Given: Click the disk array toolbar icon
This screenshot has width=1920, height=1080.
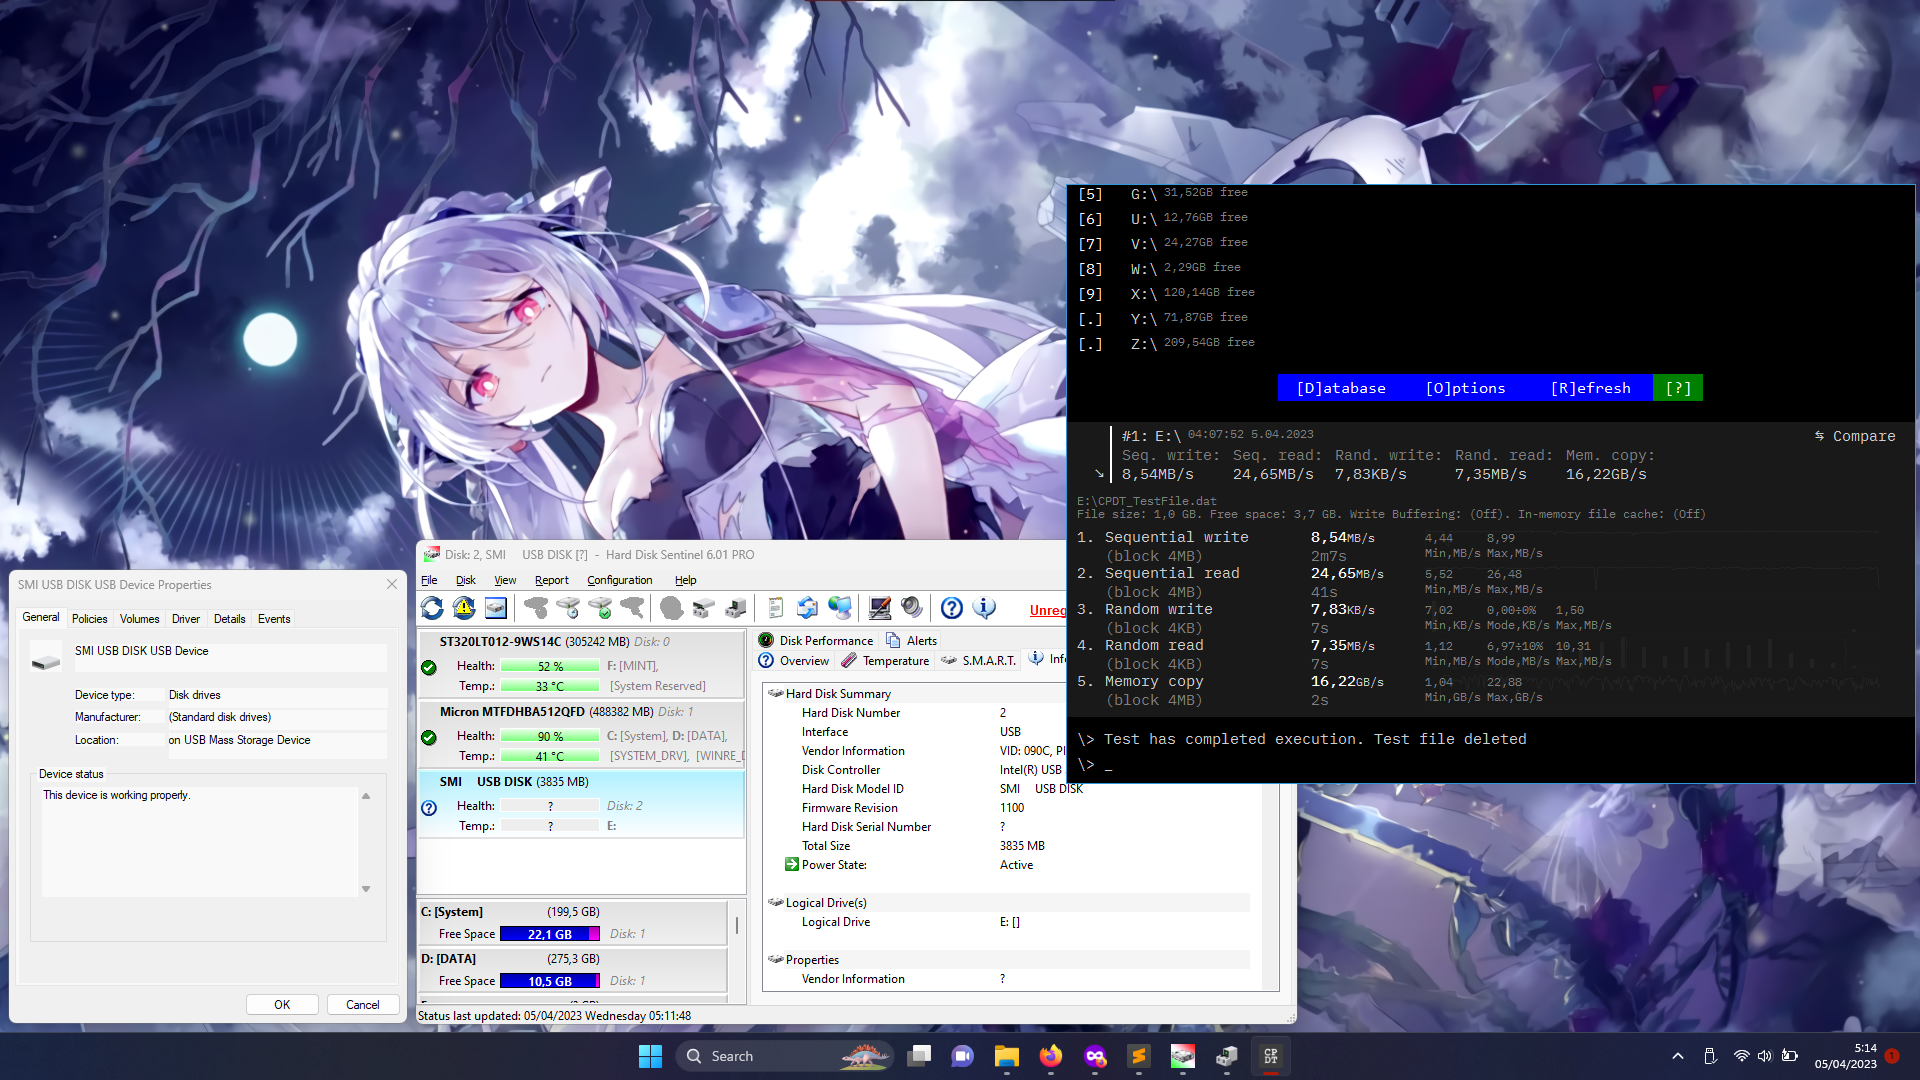Looking at the screenshot, I should tap(704, 608).
